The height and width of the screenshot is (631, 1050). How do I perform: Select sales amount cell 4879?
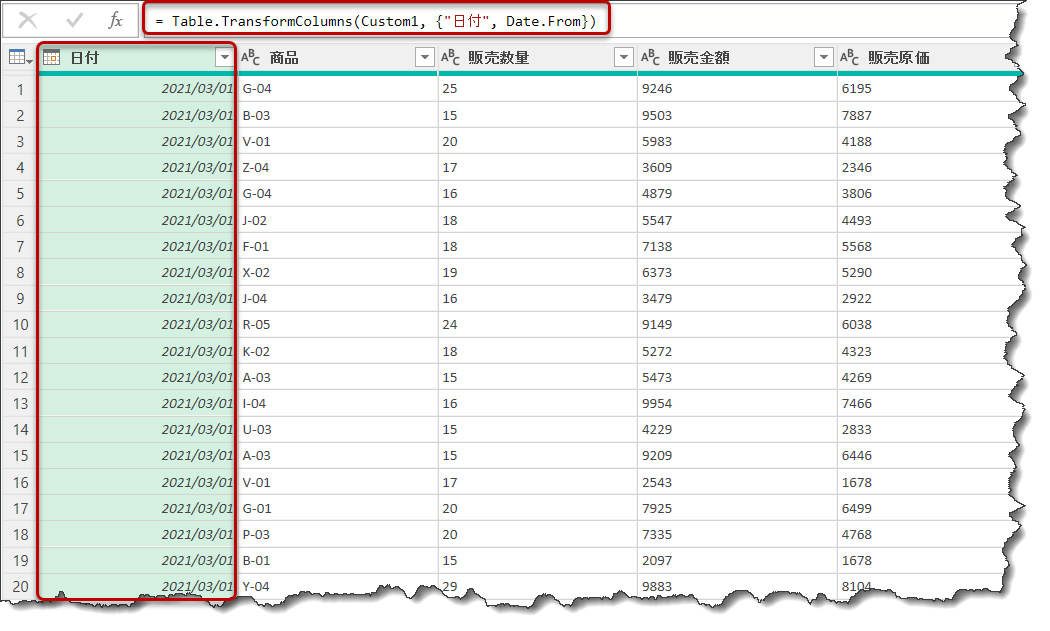click(x=737, y=194)
